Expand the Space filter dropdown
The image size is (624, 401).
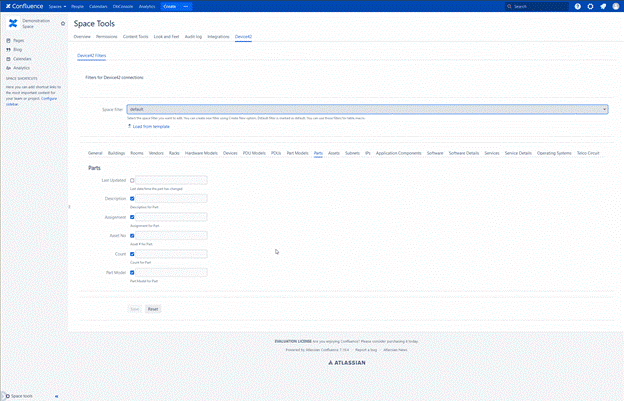(367, 109)
